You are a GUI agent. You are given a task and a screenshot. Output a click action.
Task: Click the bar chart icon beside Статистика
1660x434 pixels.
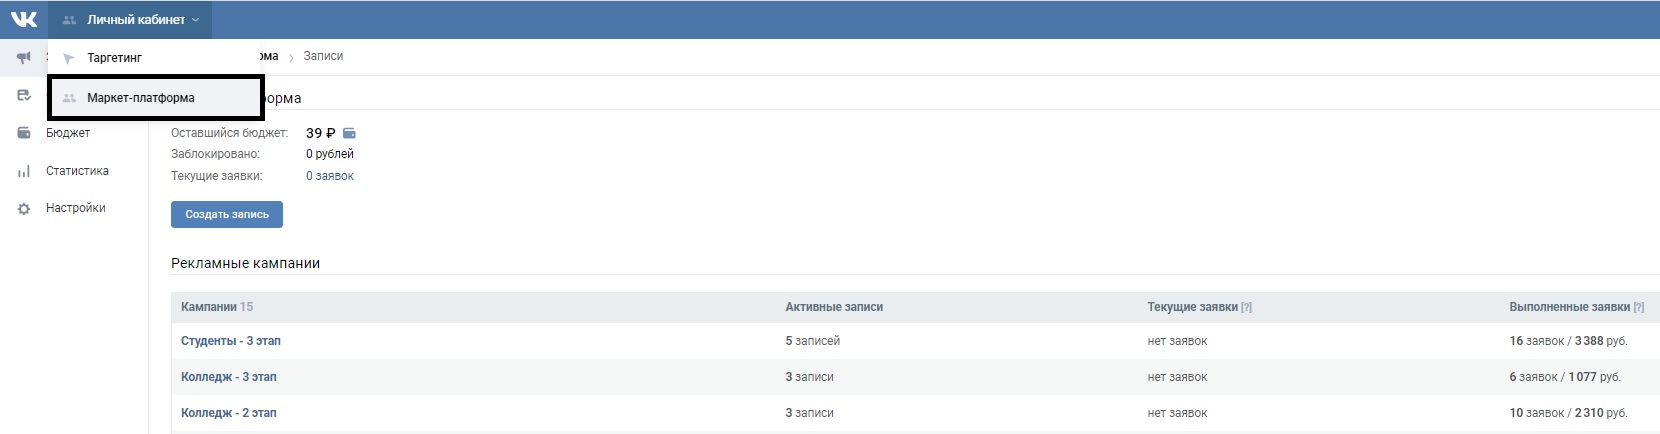tap(24, 171)
